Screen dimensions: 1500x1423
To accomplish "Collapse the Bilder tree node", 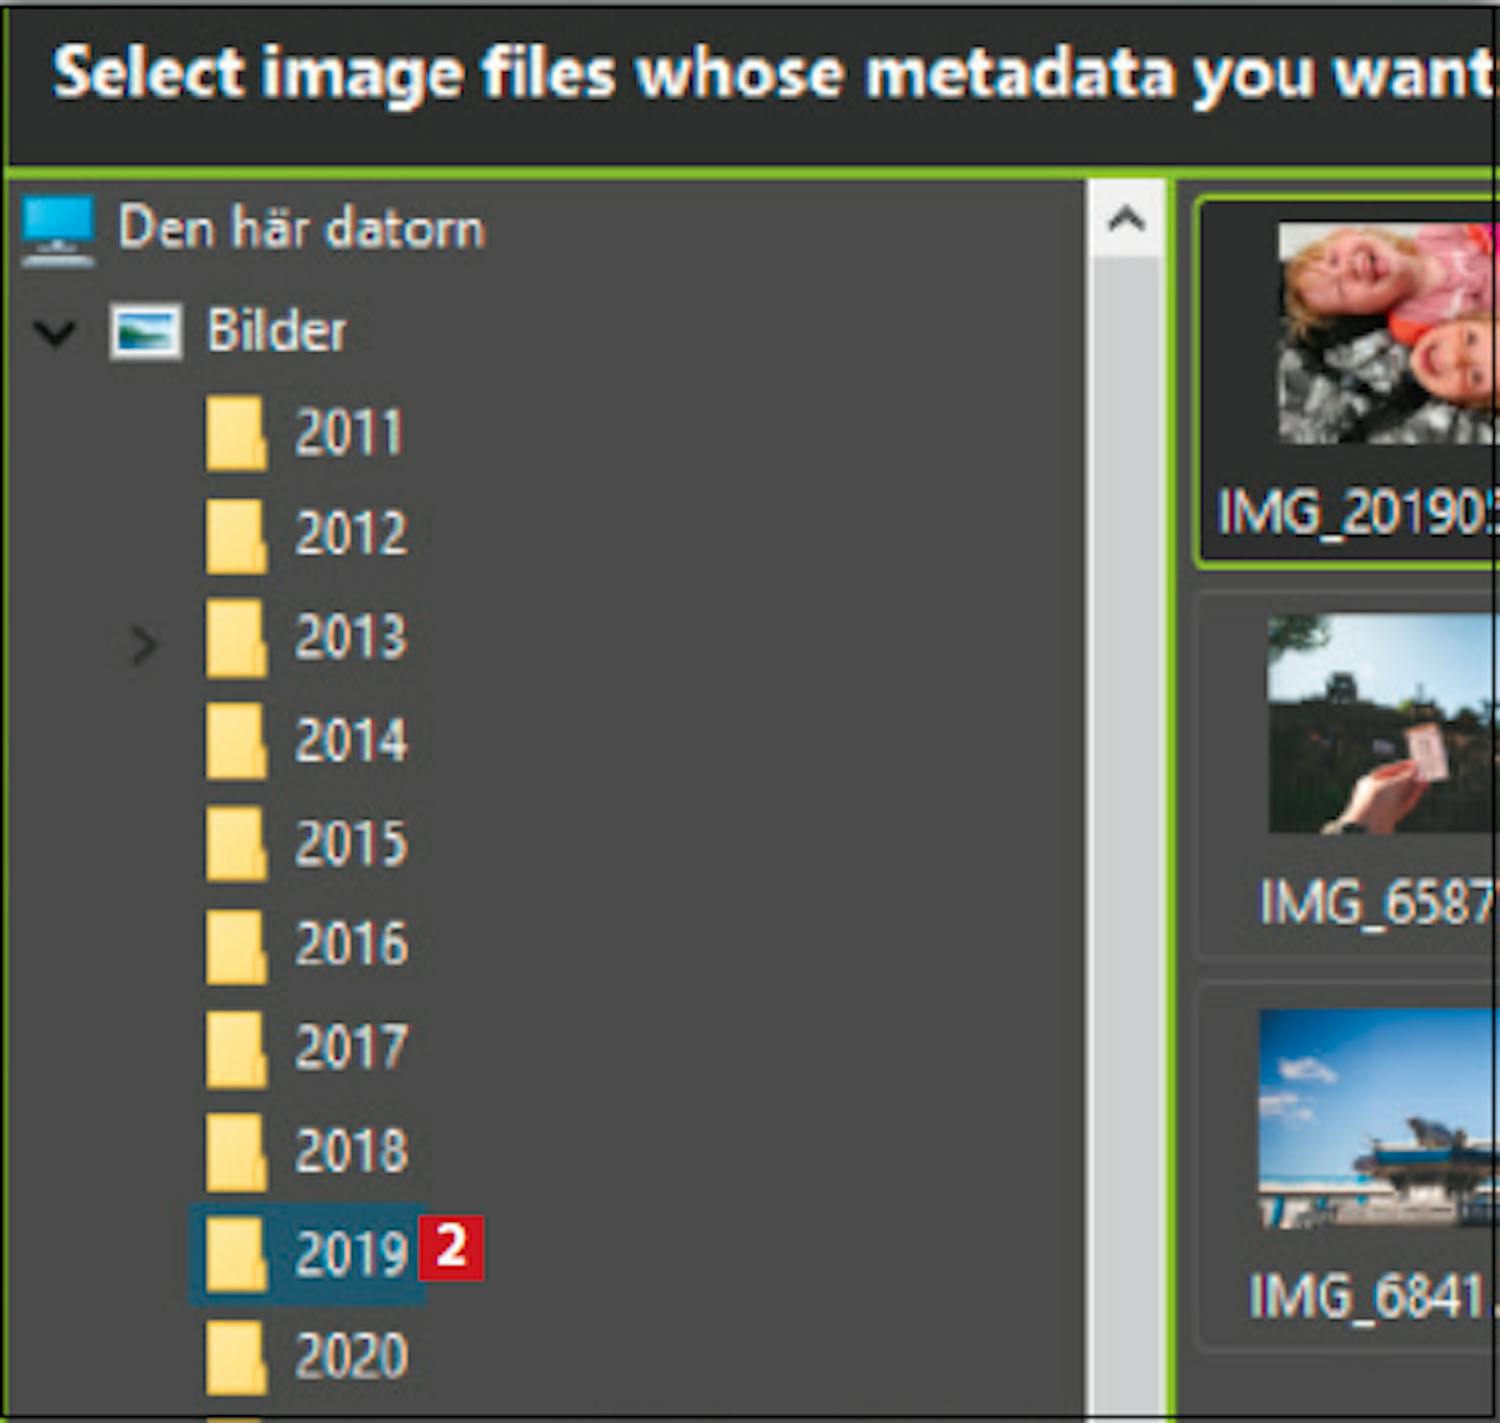I will click(x=54, y=333).
